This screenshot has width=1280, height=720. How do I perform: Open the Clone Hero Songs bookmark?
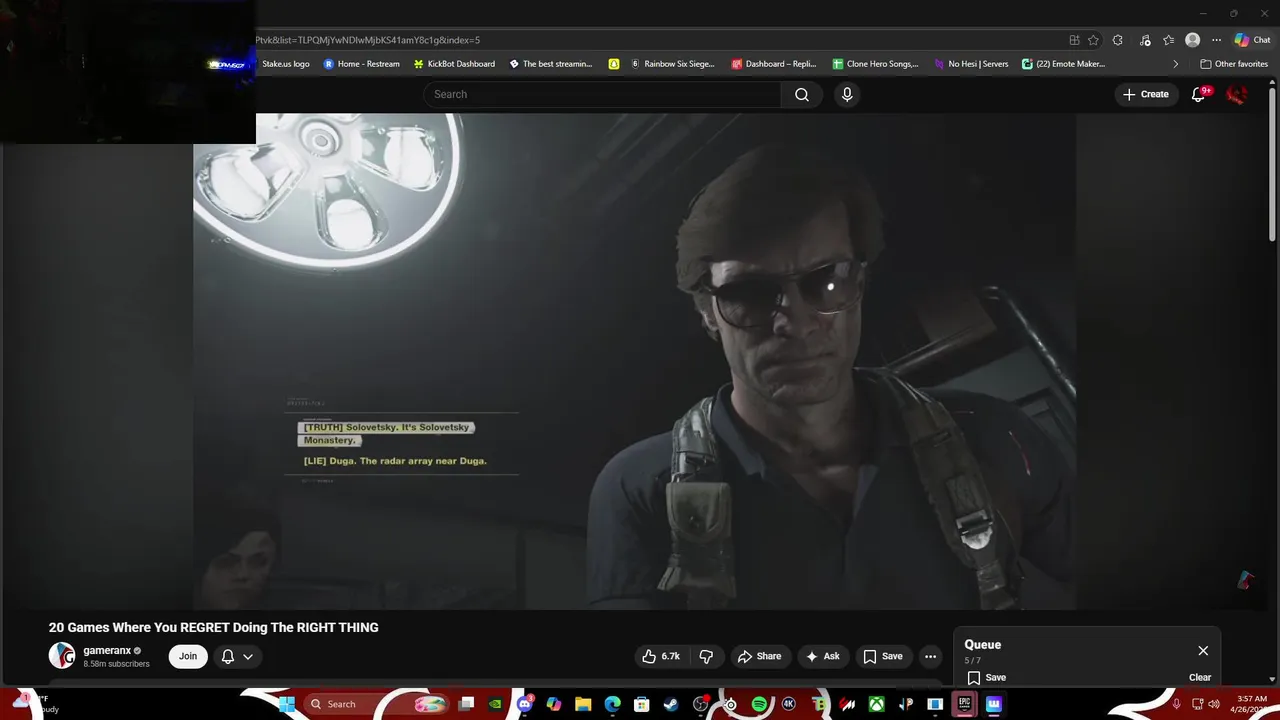(875, 64)
